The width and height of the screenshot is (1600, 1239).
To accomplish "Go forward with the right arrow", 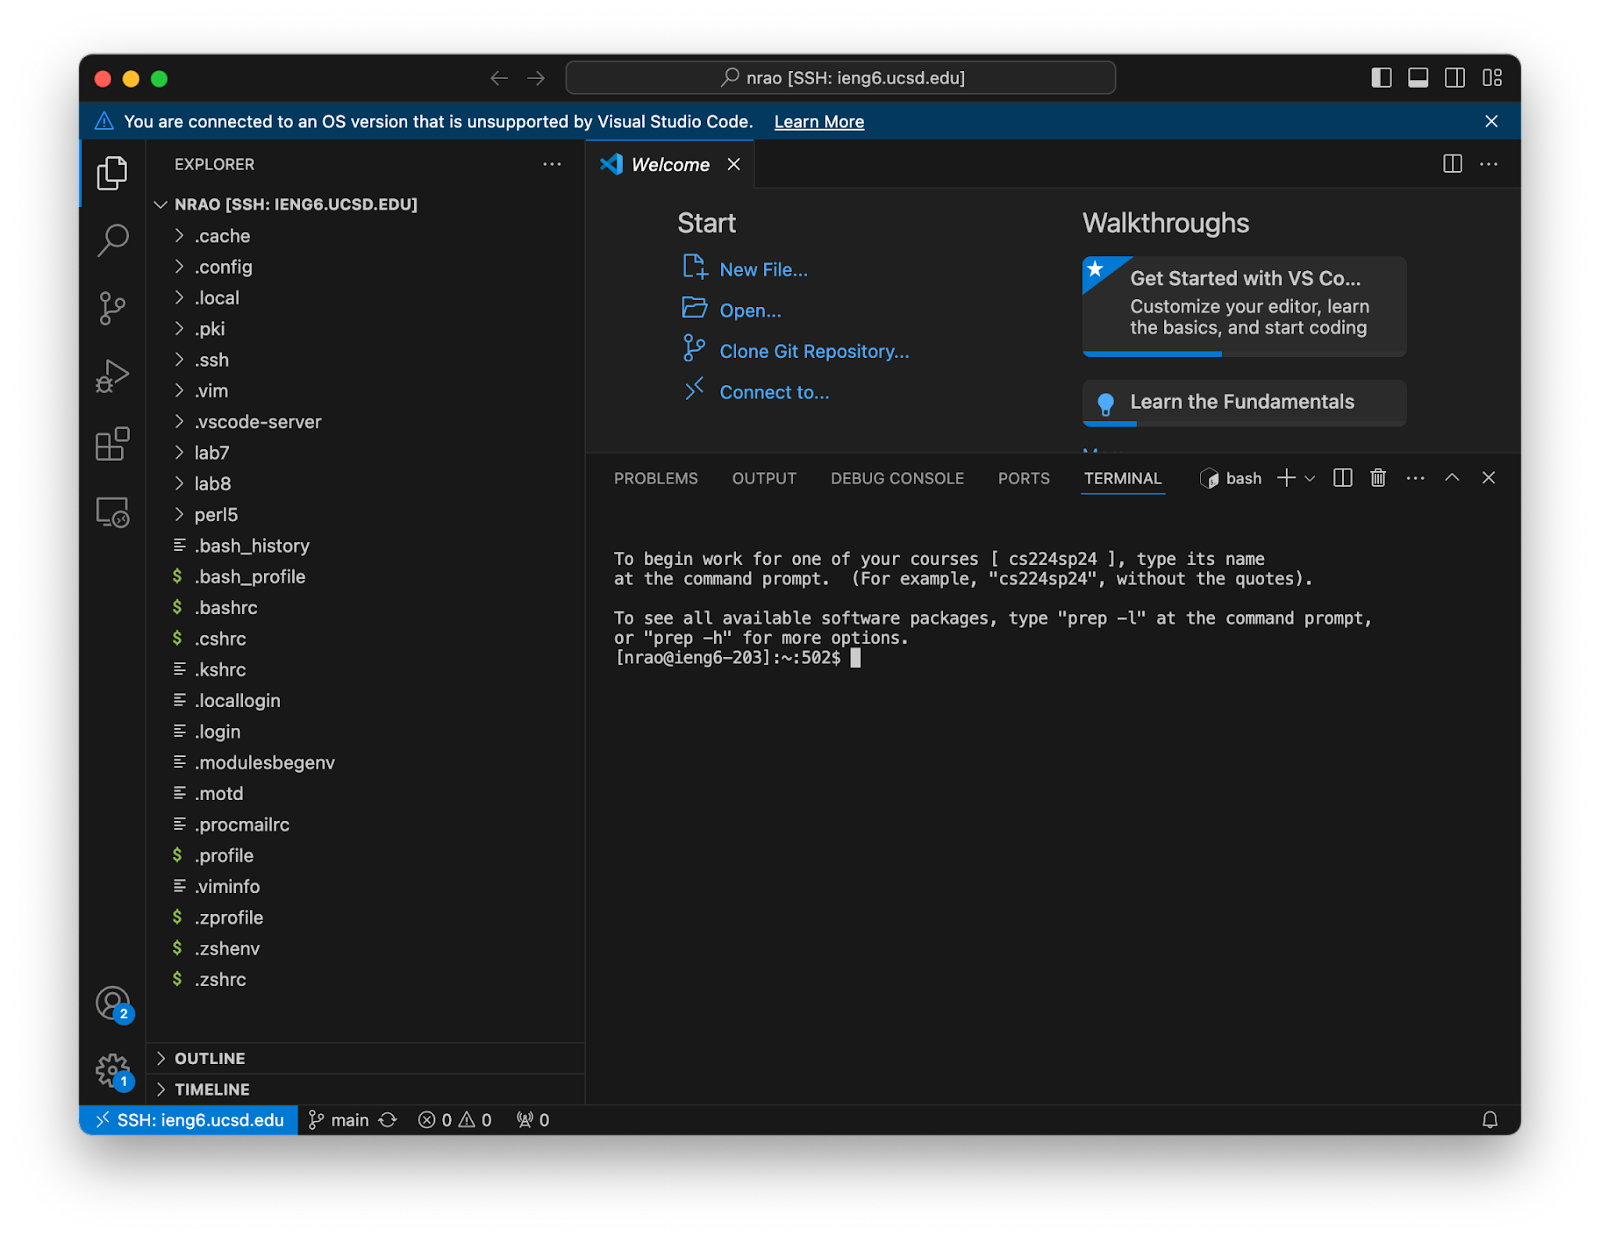I will point(536,78).
